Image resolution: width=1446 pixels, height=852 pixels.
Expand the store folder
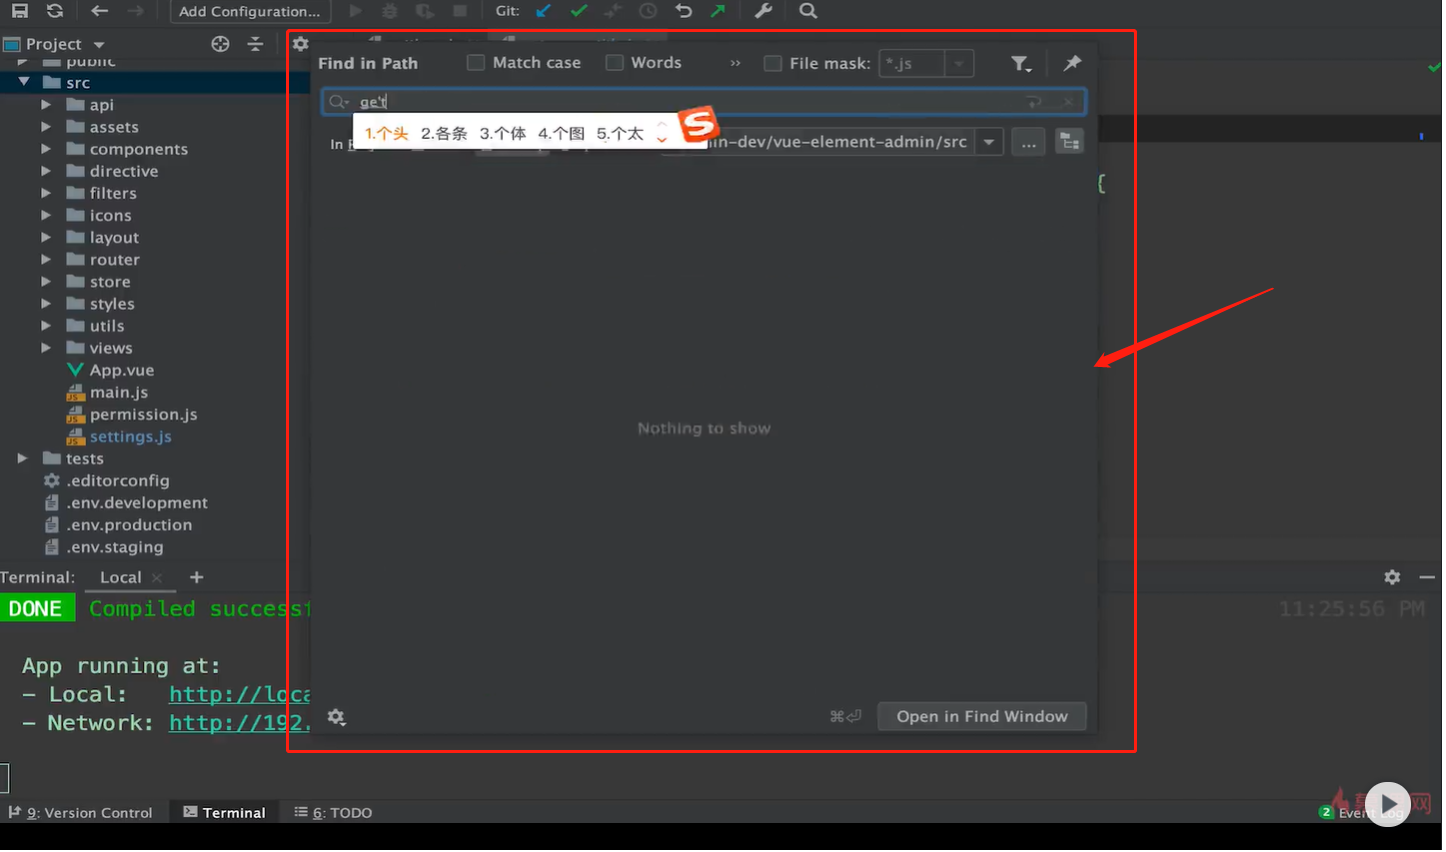(x=46, y=282)
